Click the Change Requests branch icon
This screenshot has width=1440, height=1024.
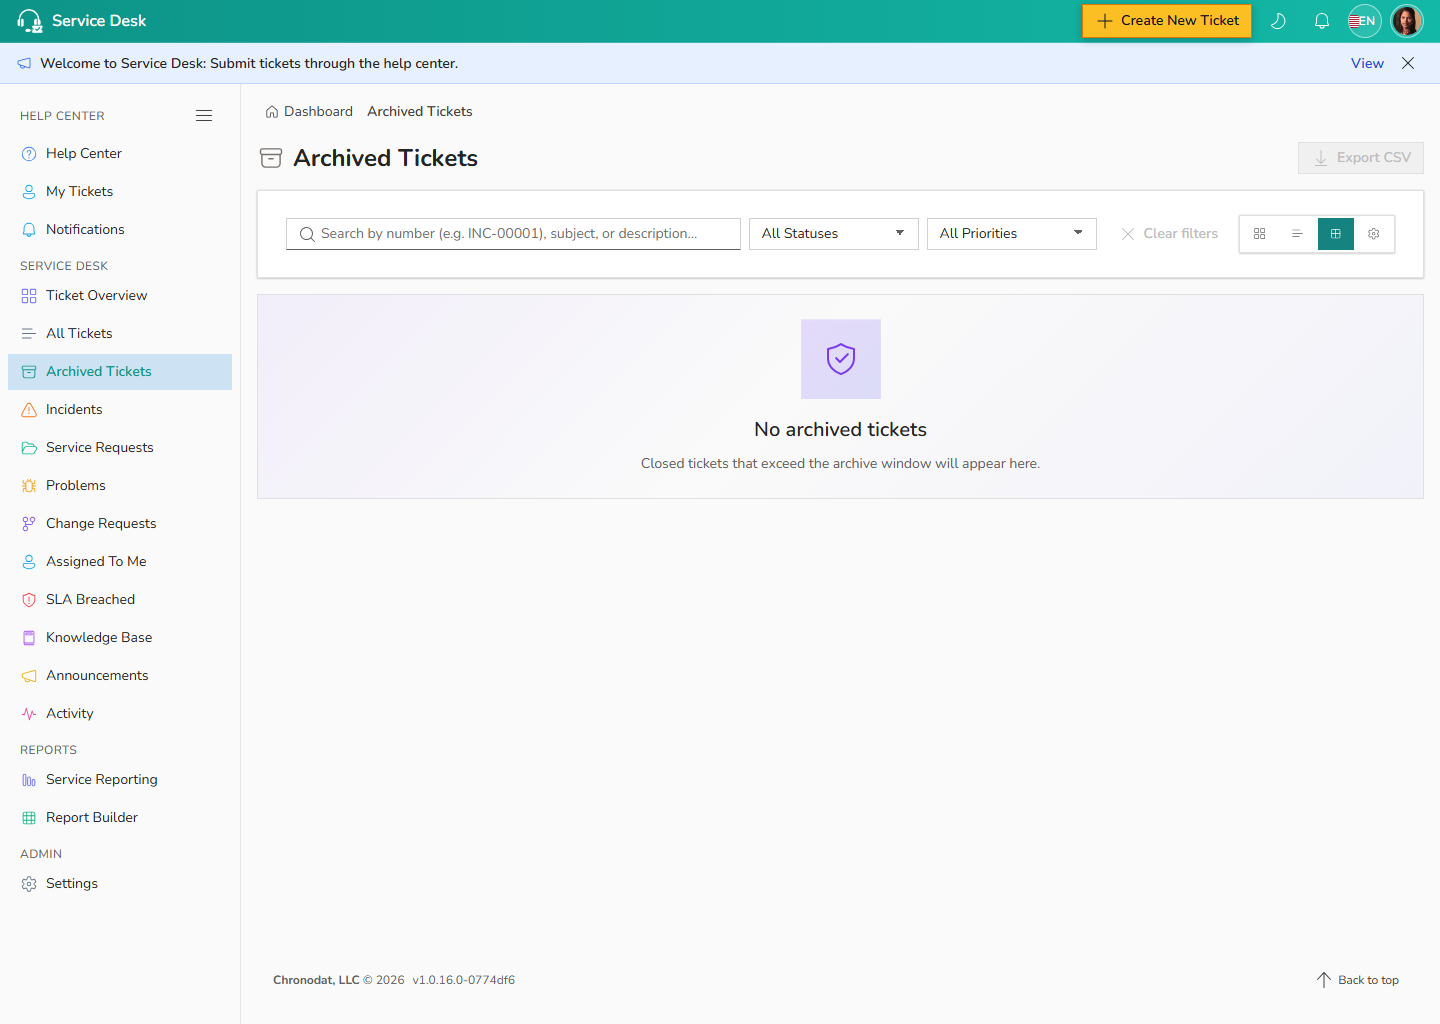(x=29, y=524)
